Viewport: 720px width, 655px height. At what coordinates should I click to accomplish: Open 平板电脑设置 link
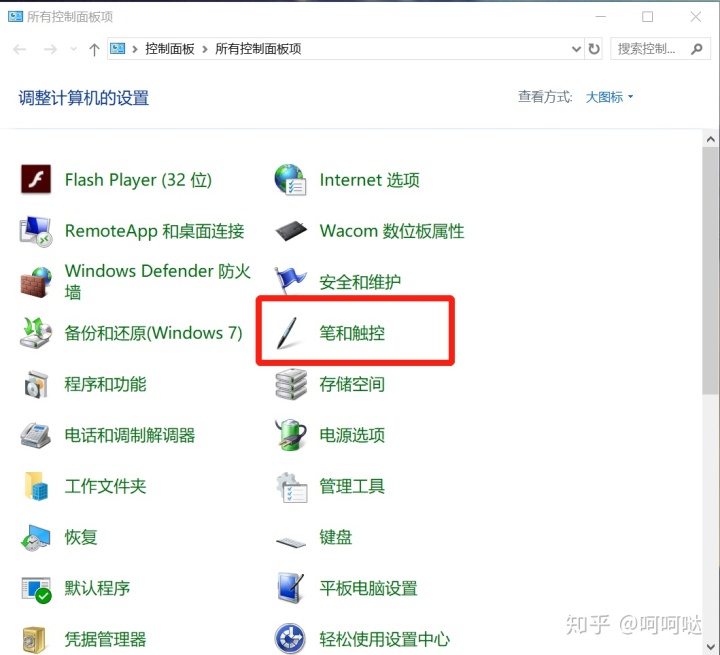point(368,588)
